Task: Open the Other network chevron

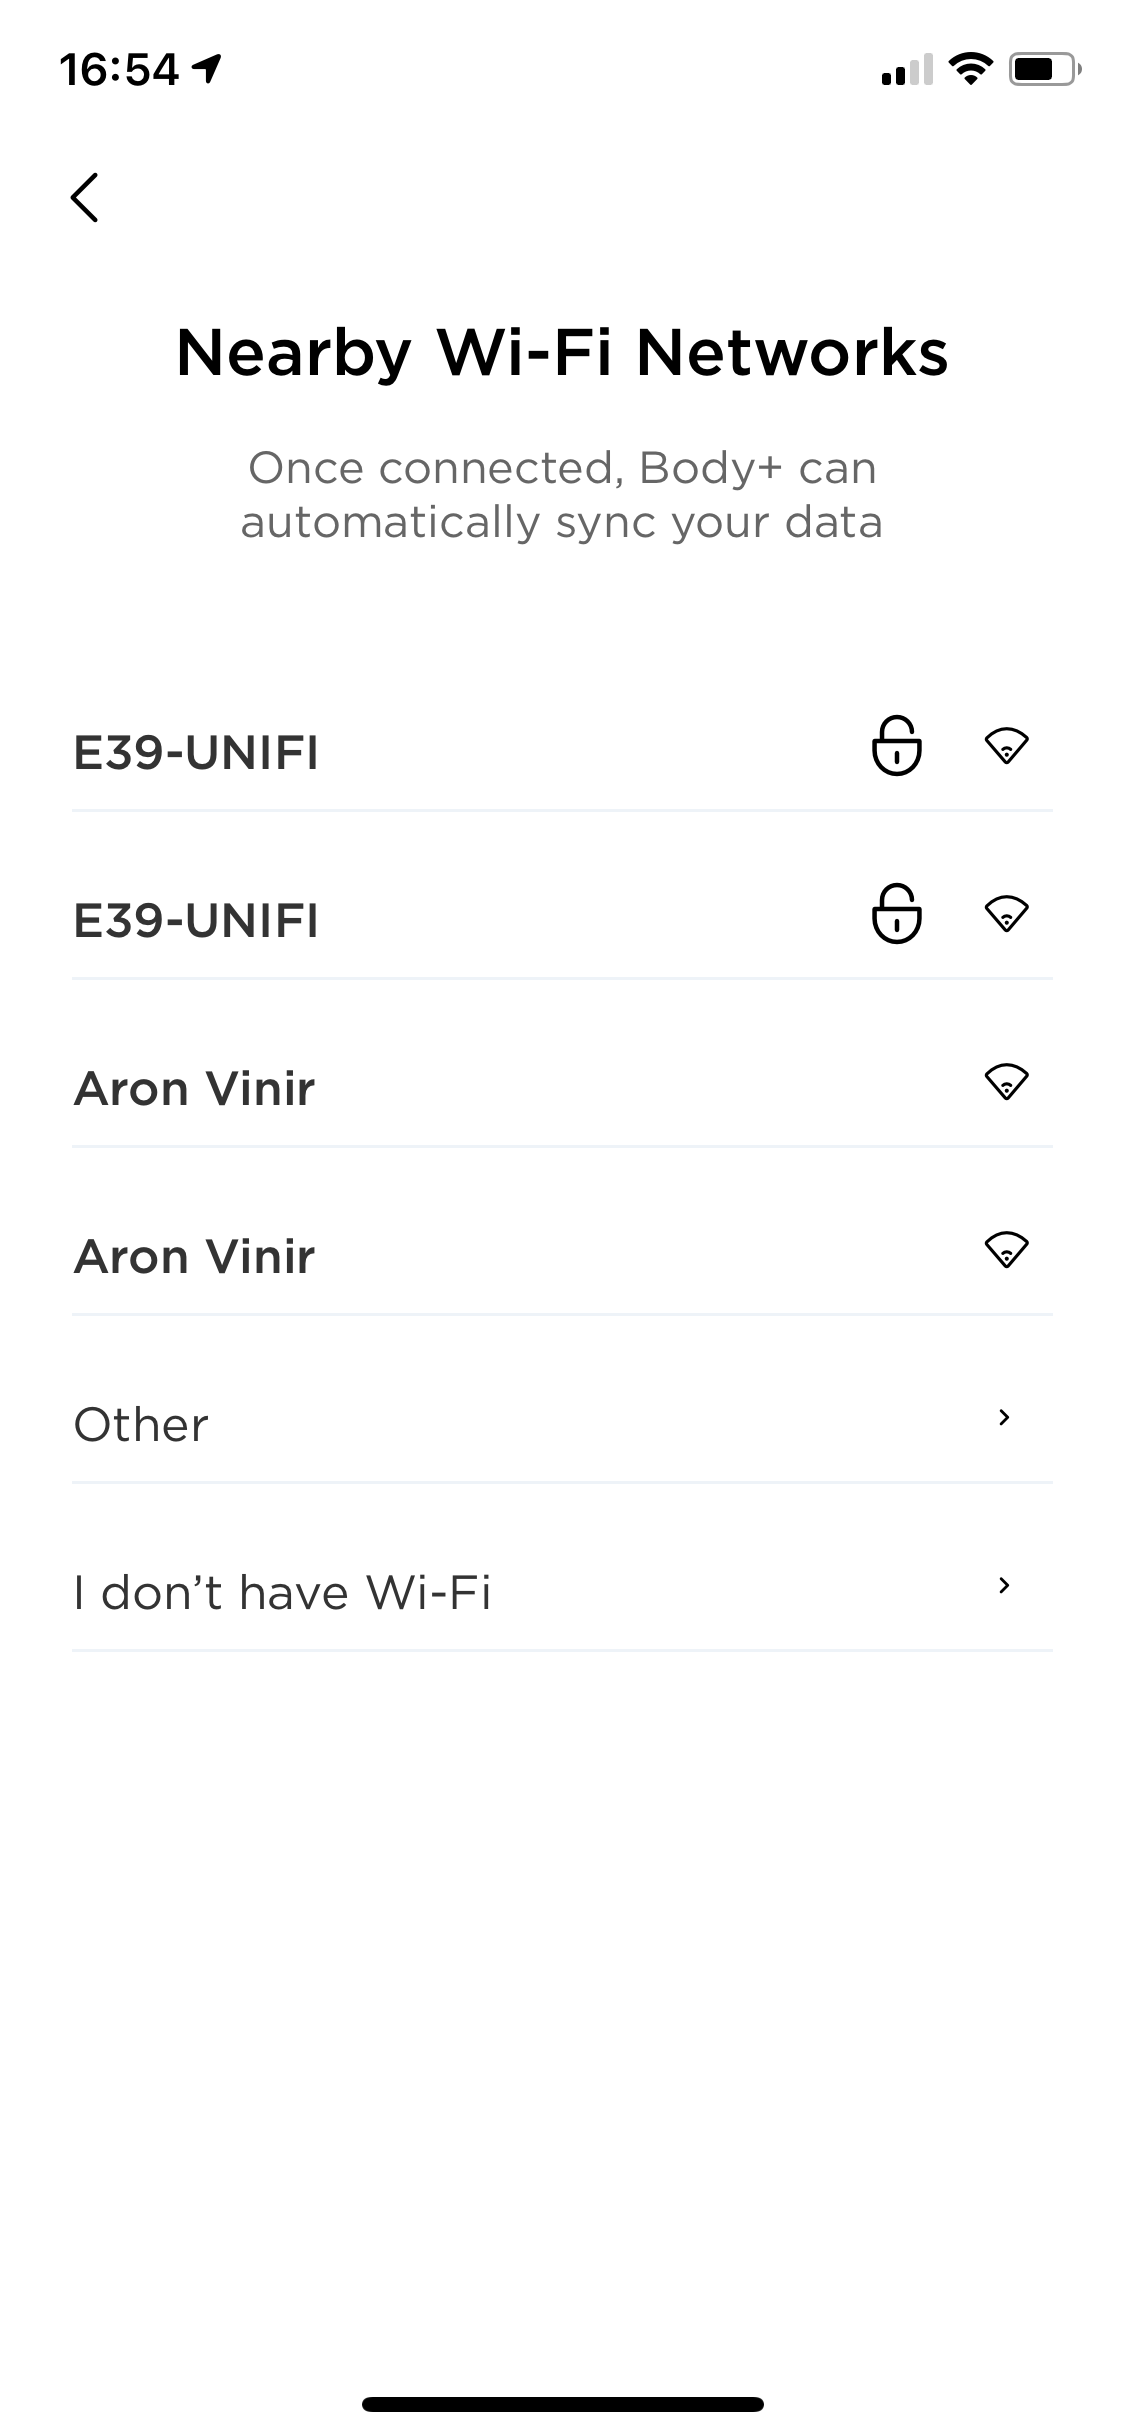Action: point(1004,1417)
